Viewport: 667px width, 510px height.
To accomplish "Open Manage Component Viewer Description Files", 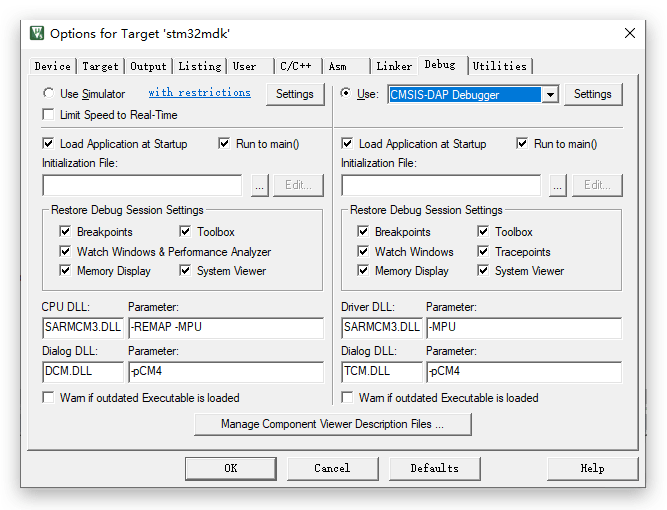I will point(333,424).
